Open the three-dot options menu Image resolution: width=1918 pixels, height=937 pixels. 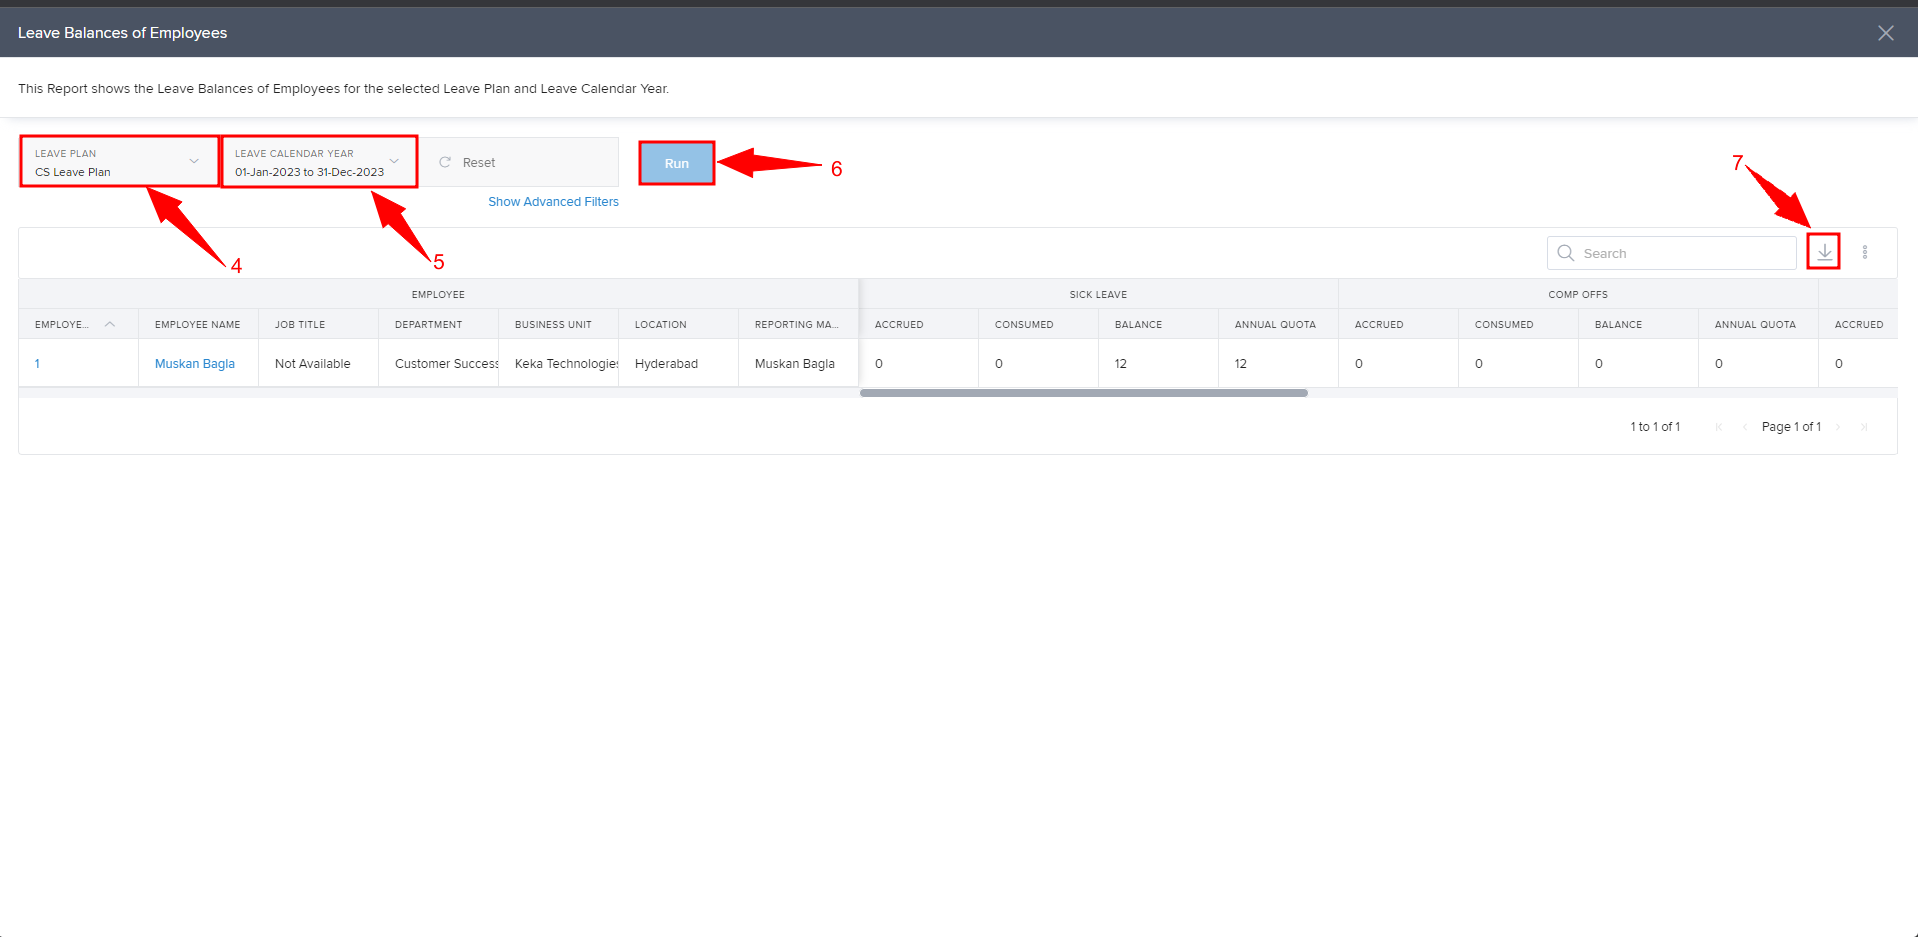point(1864,252)
